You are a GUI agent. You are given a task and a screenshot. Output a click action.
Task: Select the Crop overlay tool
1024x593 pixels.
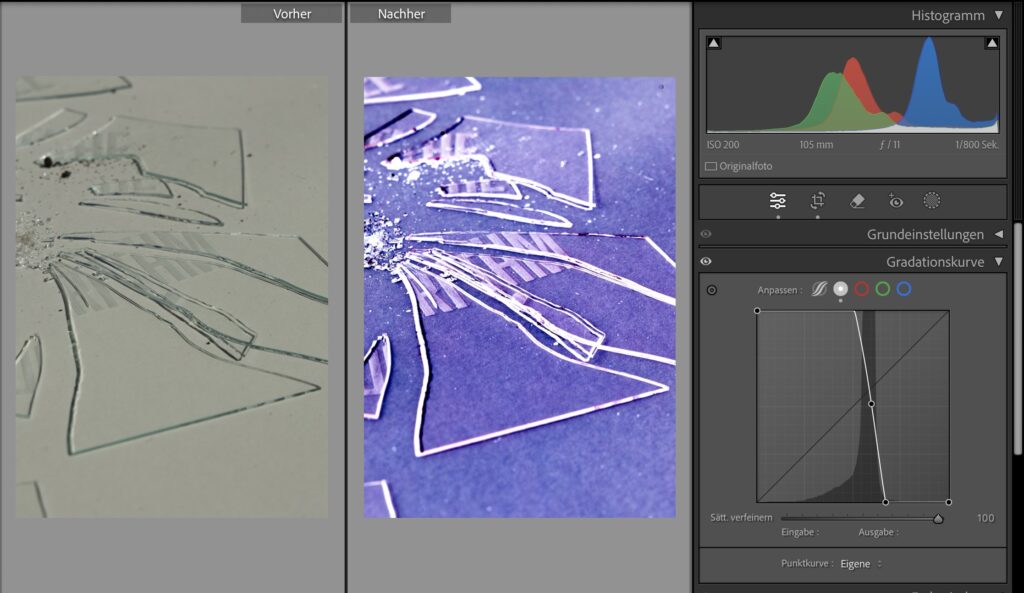click(x=818, y=200)
